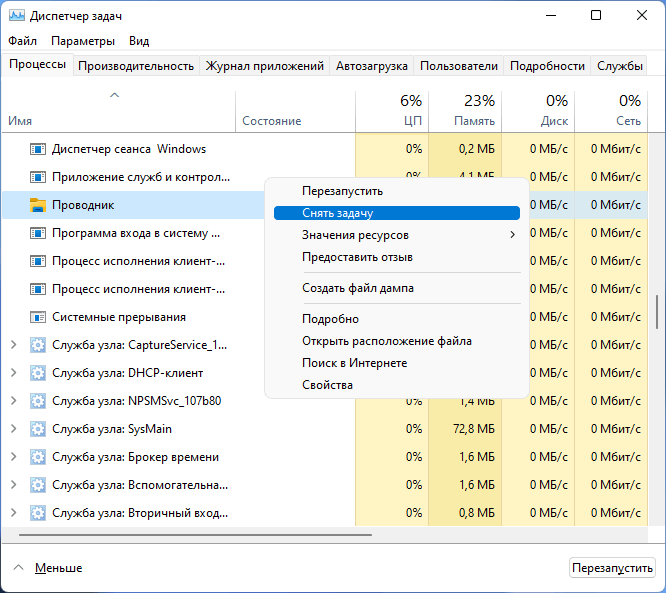The height and width of the screenshot is (593, 666).
Task: Open the Параметры menu
Action: coord(83,41)
